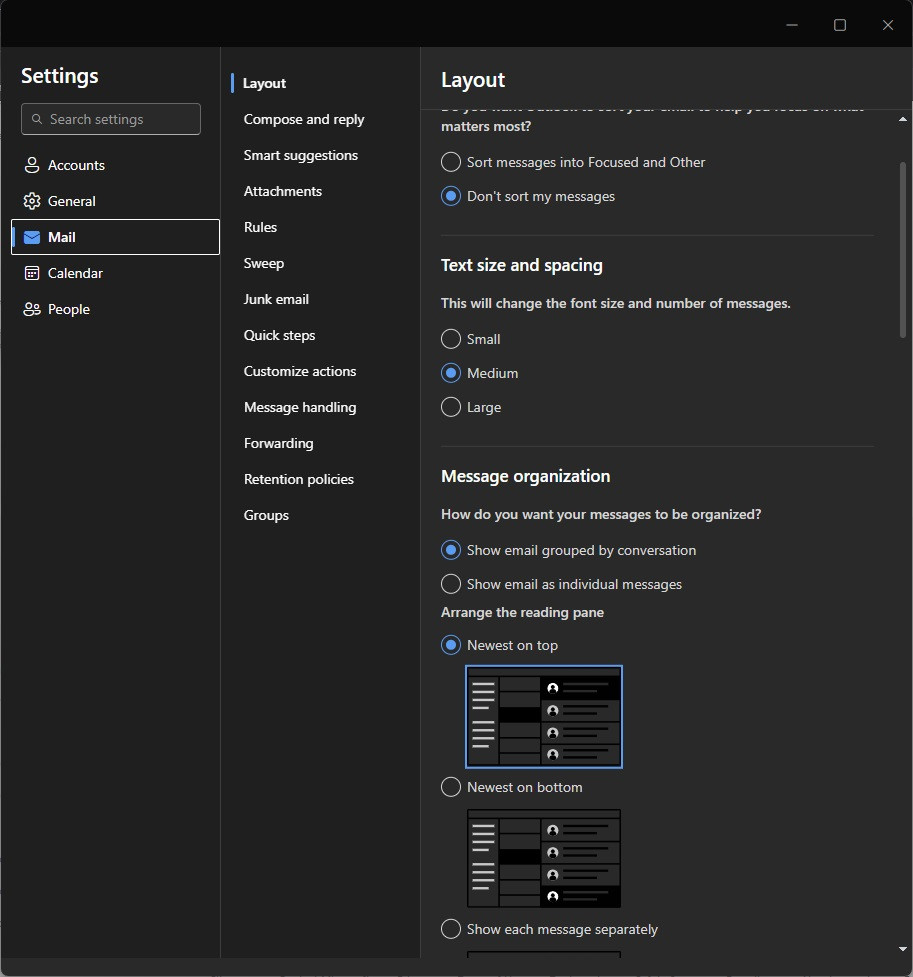
Task: Click the People icon in sidebar
Action: pyautogui.click(x=32, y=310)
